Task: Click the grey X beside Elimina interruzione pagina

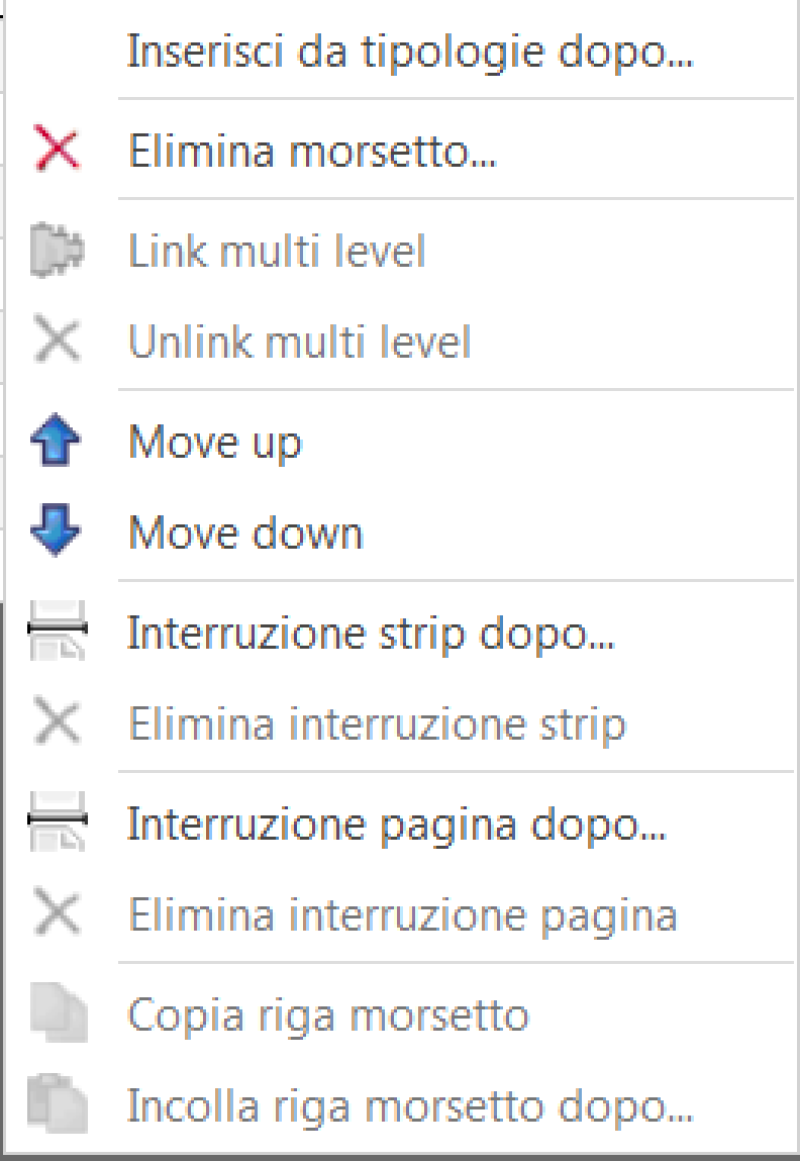Action: [x=57, y=914]
